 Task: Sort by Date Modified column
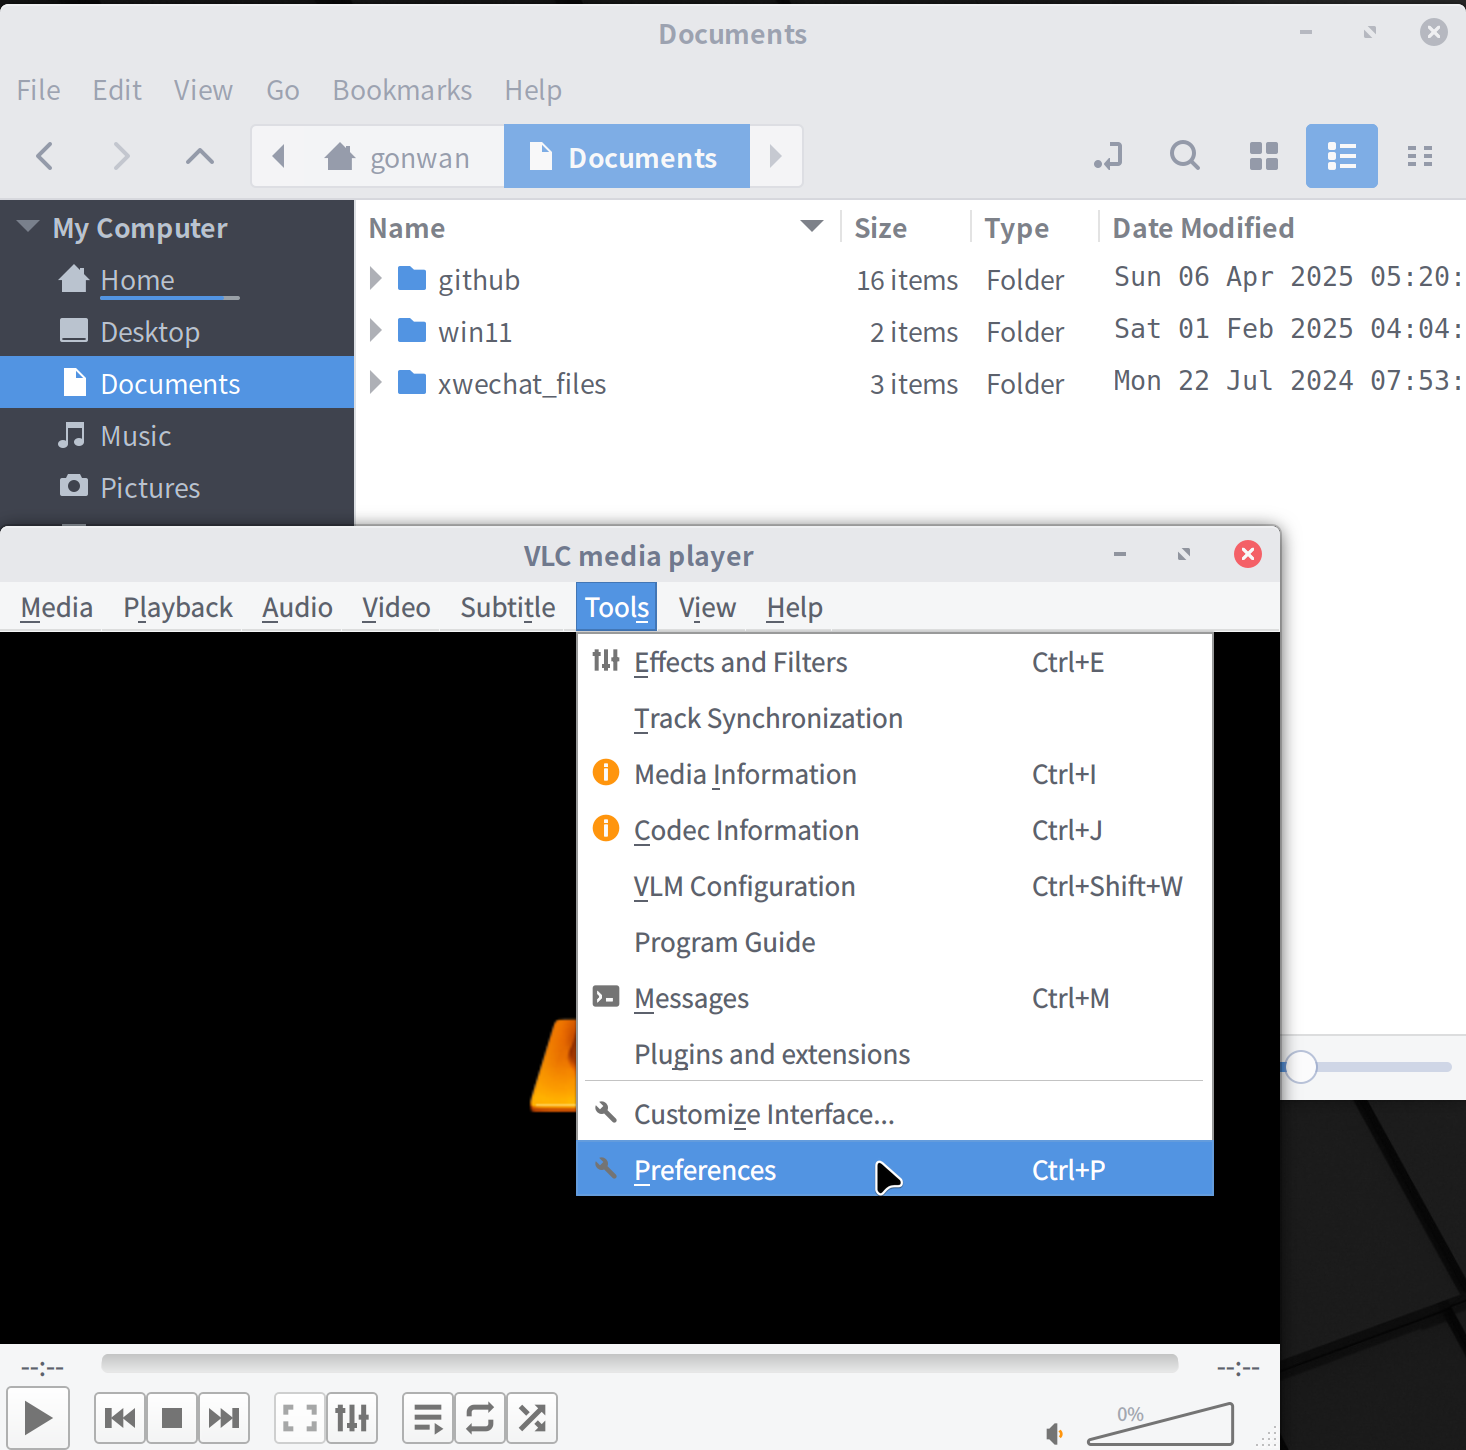pos(1283,228)
